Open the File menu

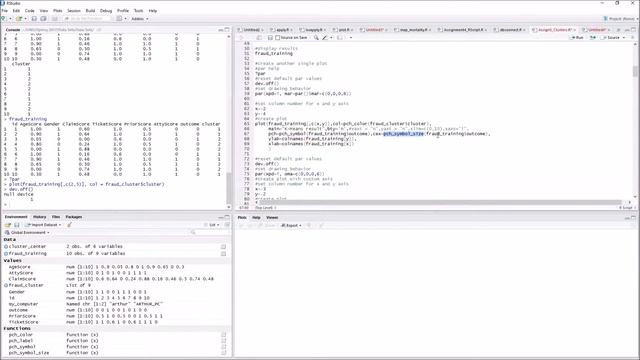click(x=5, y=11)
